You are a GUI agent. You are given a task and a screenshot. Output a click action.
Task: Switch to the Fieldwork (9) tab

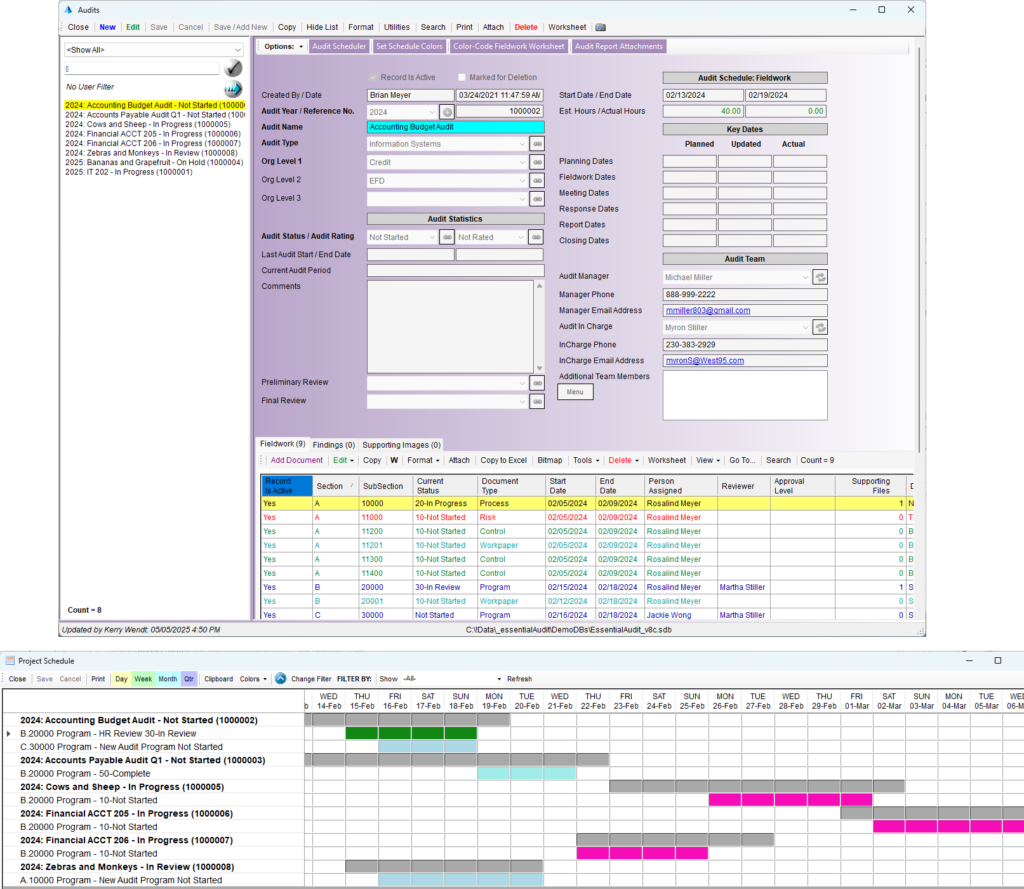[283, 444]
